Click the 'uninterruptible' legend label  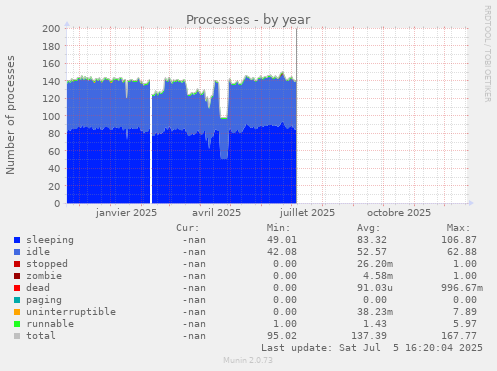tap(71, 312)
